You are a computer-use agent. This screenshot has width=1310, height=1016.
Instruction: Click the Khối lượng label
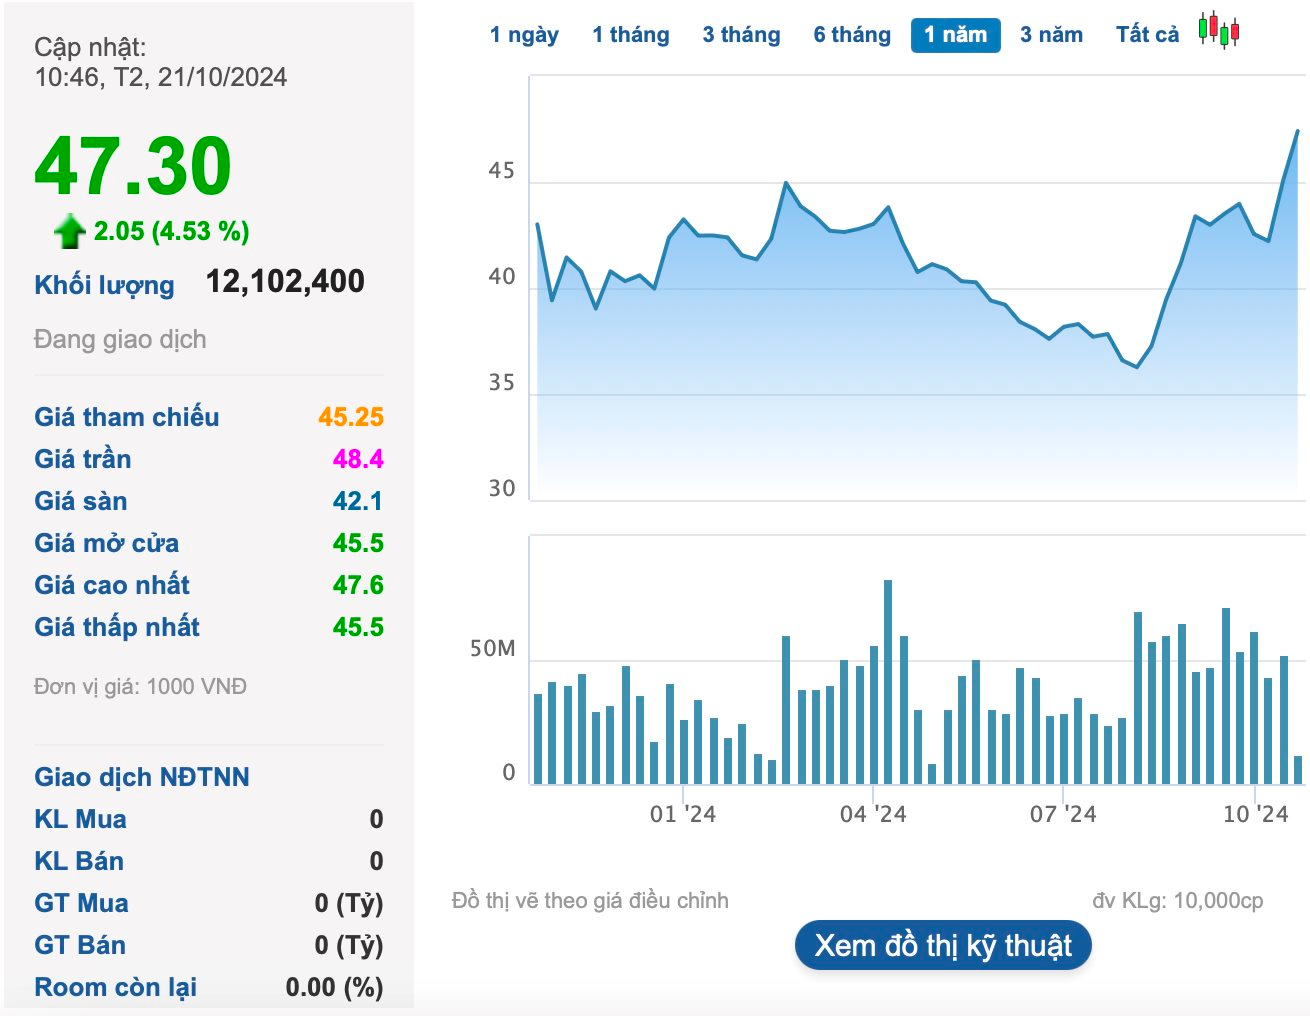coord(104,285)
